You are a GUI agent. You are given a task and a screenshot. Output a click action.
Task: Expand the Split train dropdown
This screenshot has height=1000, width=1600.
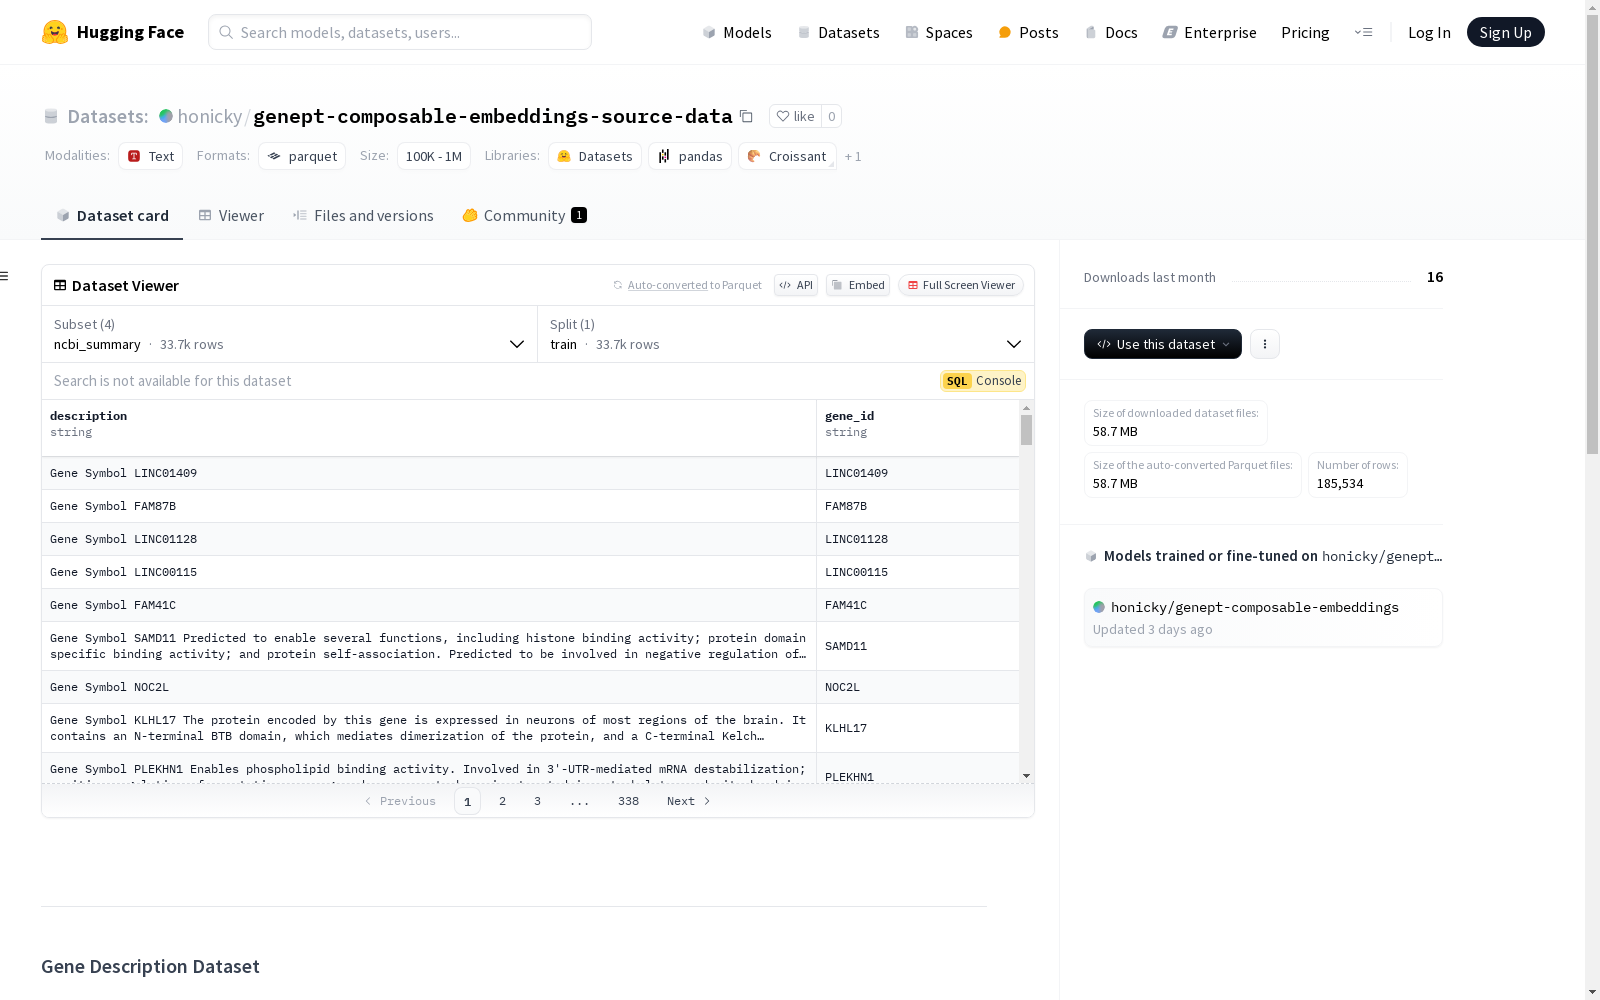pos(786,334)
